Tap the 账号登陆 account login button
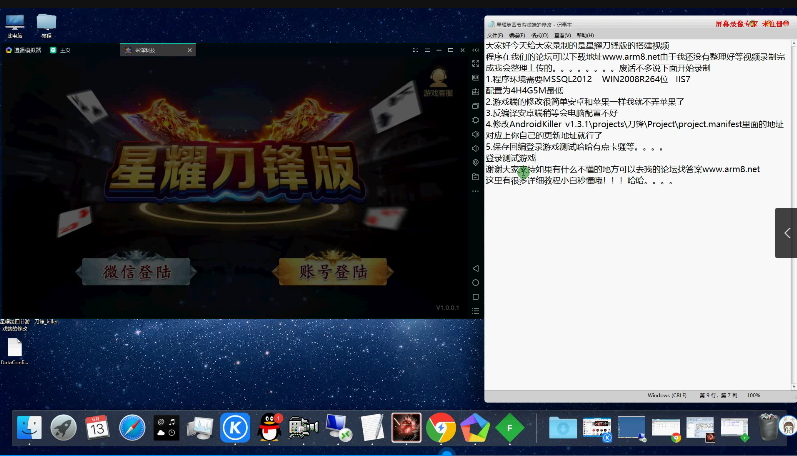 pyautogui.click(x=333, y=271)
